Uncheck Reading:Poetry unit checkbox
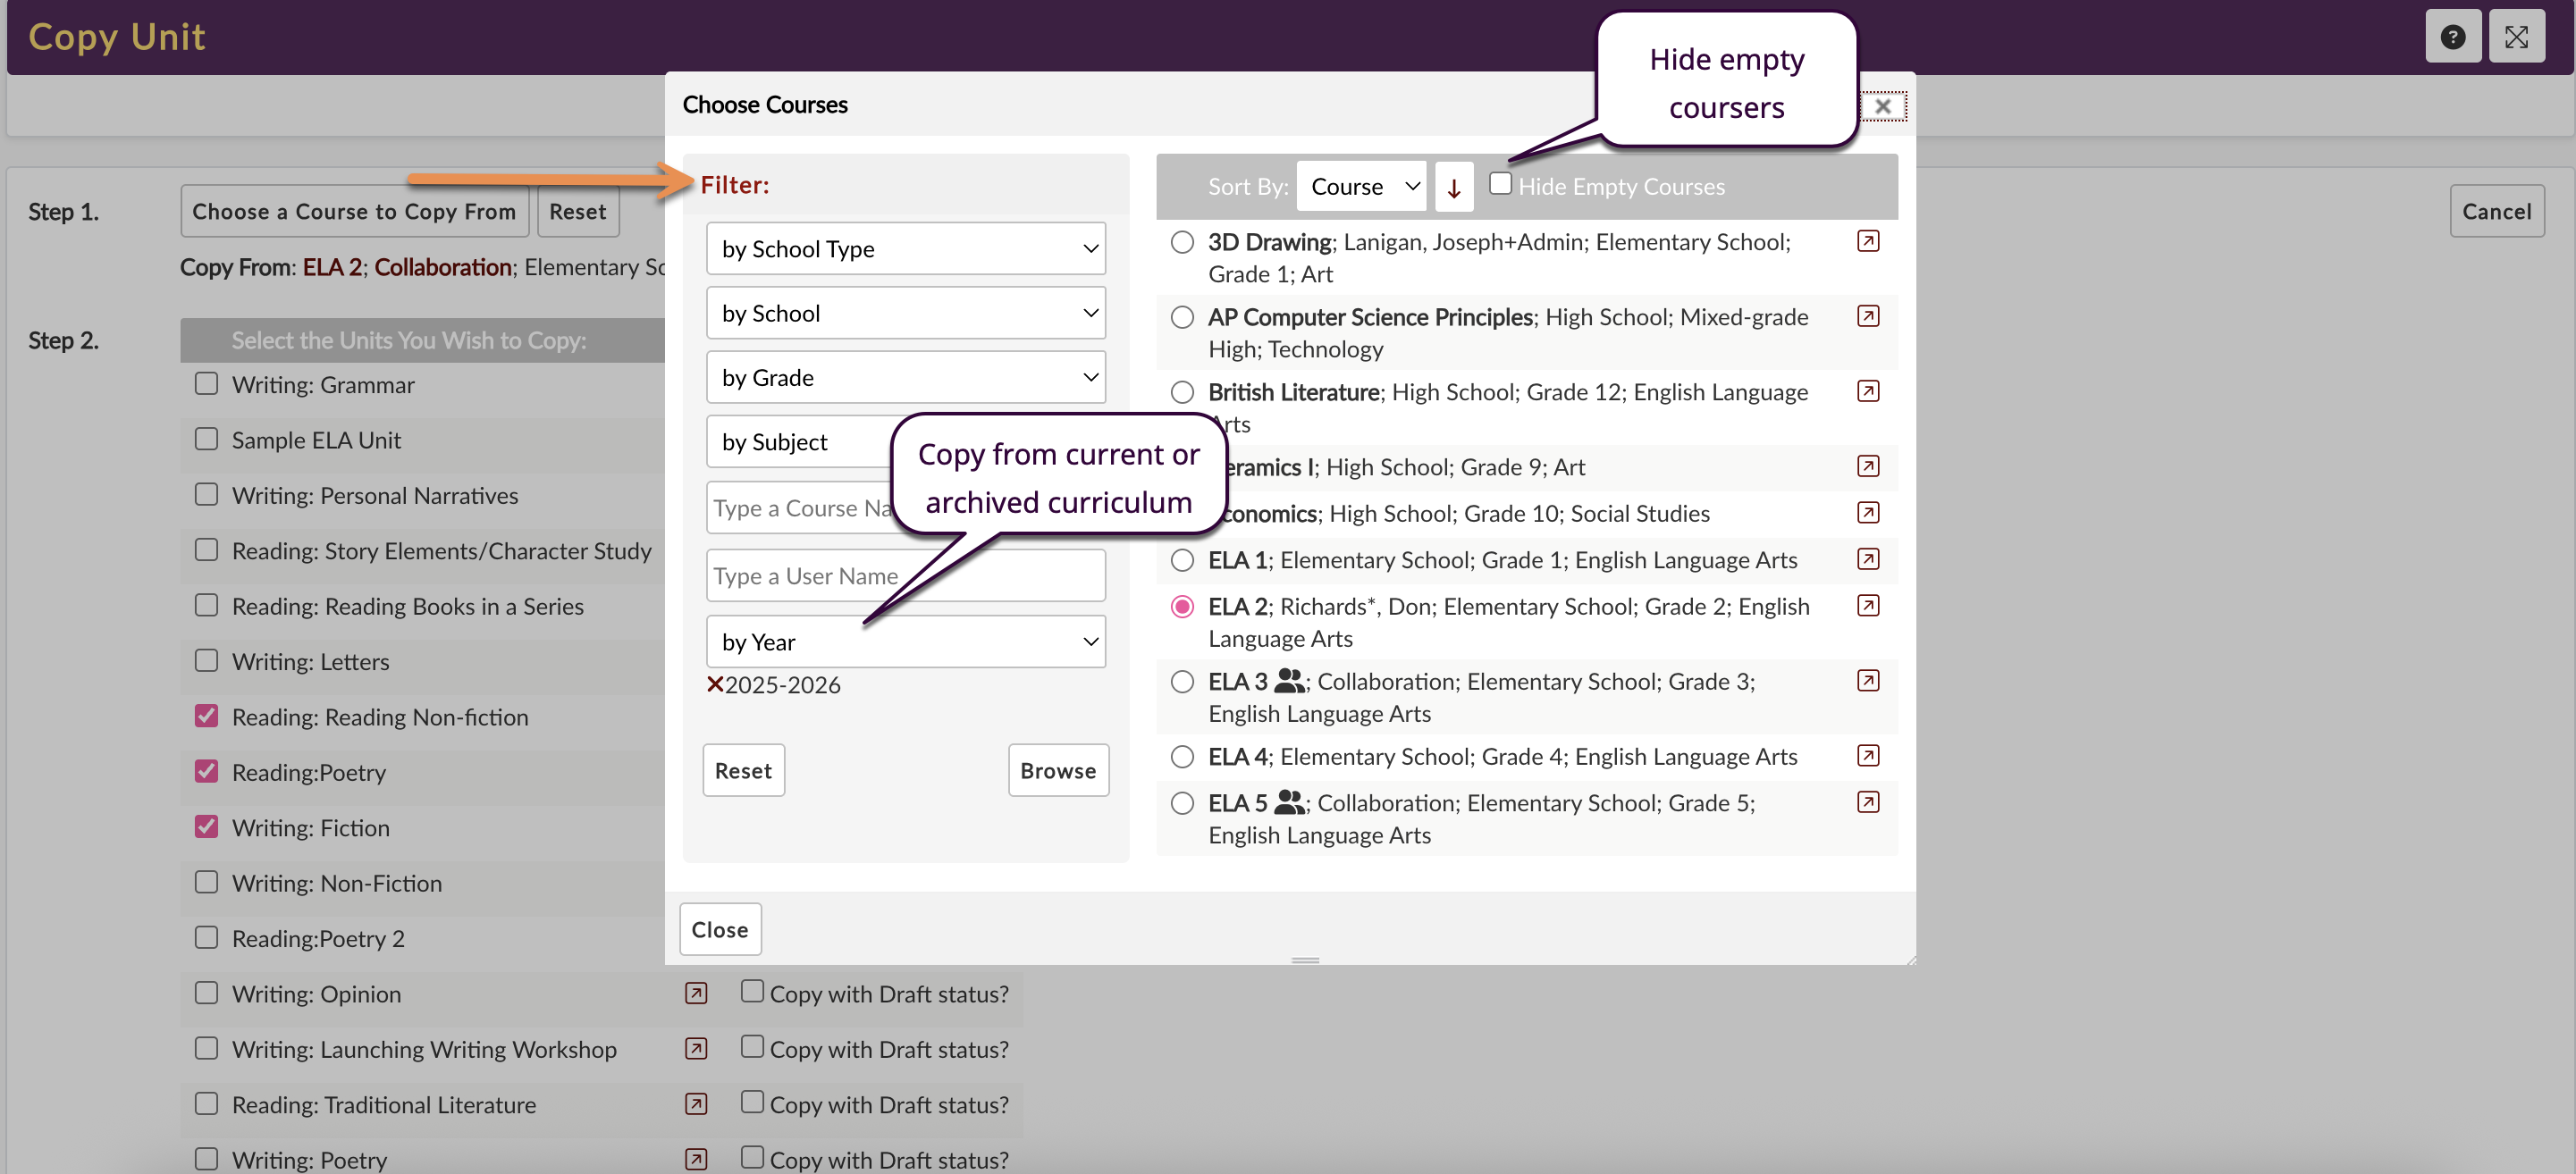 pyautogui.click(x=206, y=771)
